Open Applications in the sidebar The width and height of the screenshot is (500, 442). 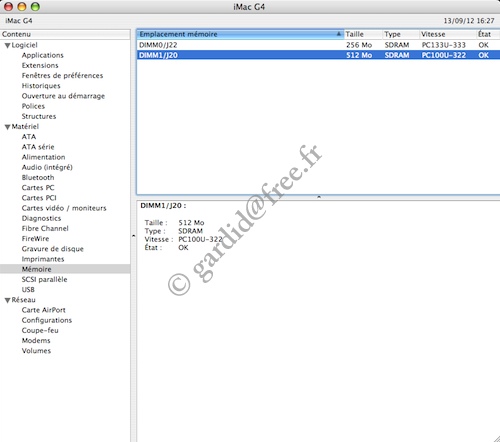[43, 55]
